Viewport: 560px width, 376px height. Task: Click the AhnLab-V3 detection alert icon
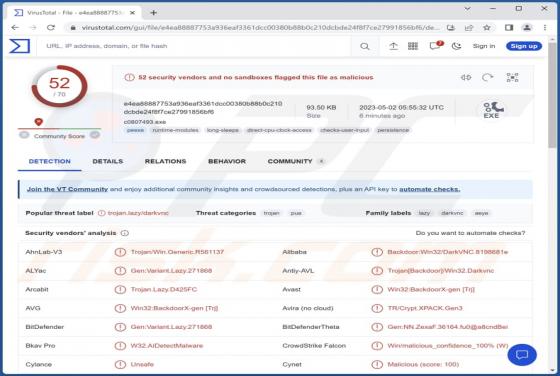click(x=120, y=252)
